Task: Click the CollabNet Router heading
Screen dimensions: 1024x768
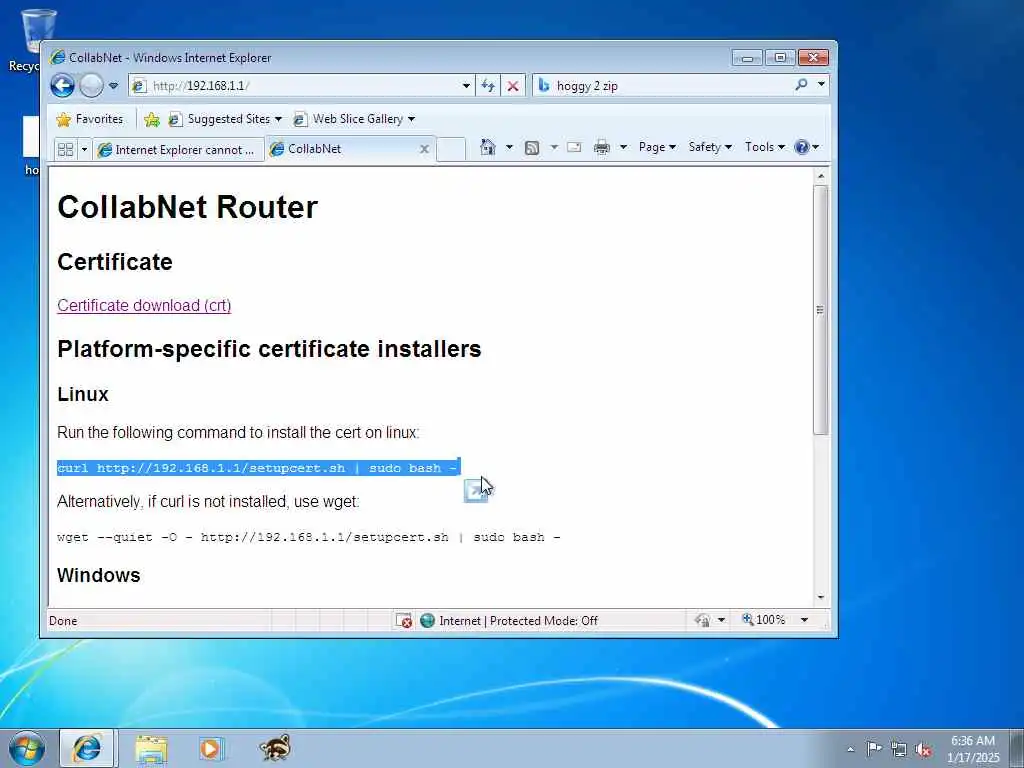Action: (x=187, y=207)
